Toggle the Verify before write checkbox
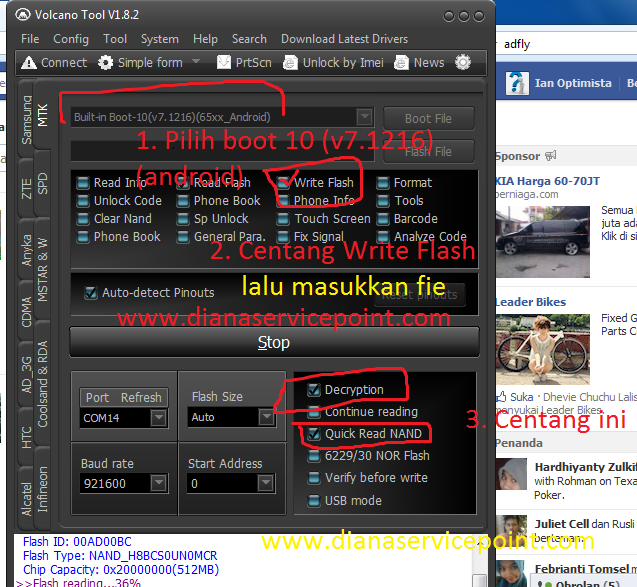This screenshot has height=587, width=637. coord(314,478)
